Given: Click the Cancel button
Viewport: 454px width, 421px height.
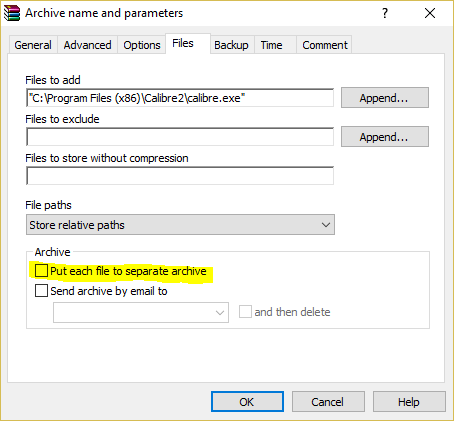Looking at the screenshot, I should [328, 402].
